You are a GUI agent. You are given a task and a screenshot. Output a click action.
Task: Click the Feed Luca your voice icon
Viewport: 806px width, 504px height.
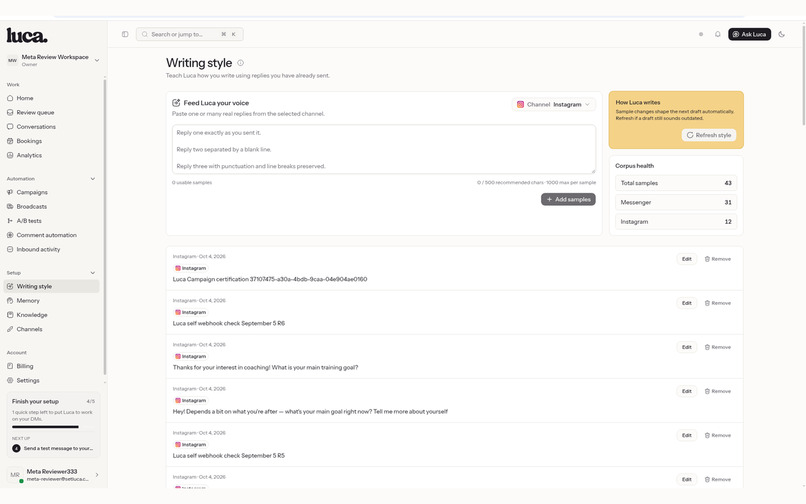176,103
